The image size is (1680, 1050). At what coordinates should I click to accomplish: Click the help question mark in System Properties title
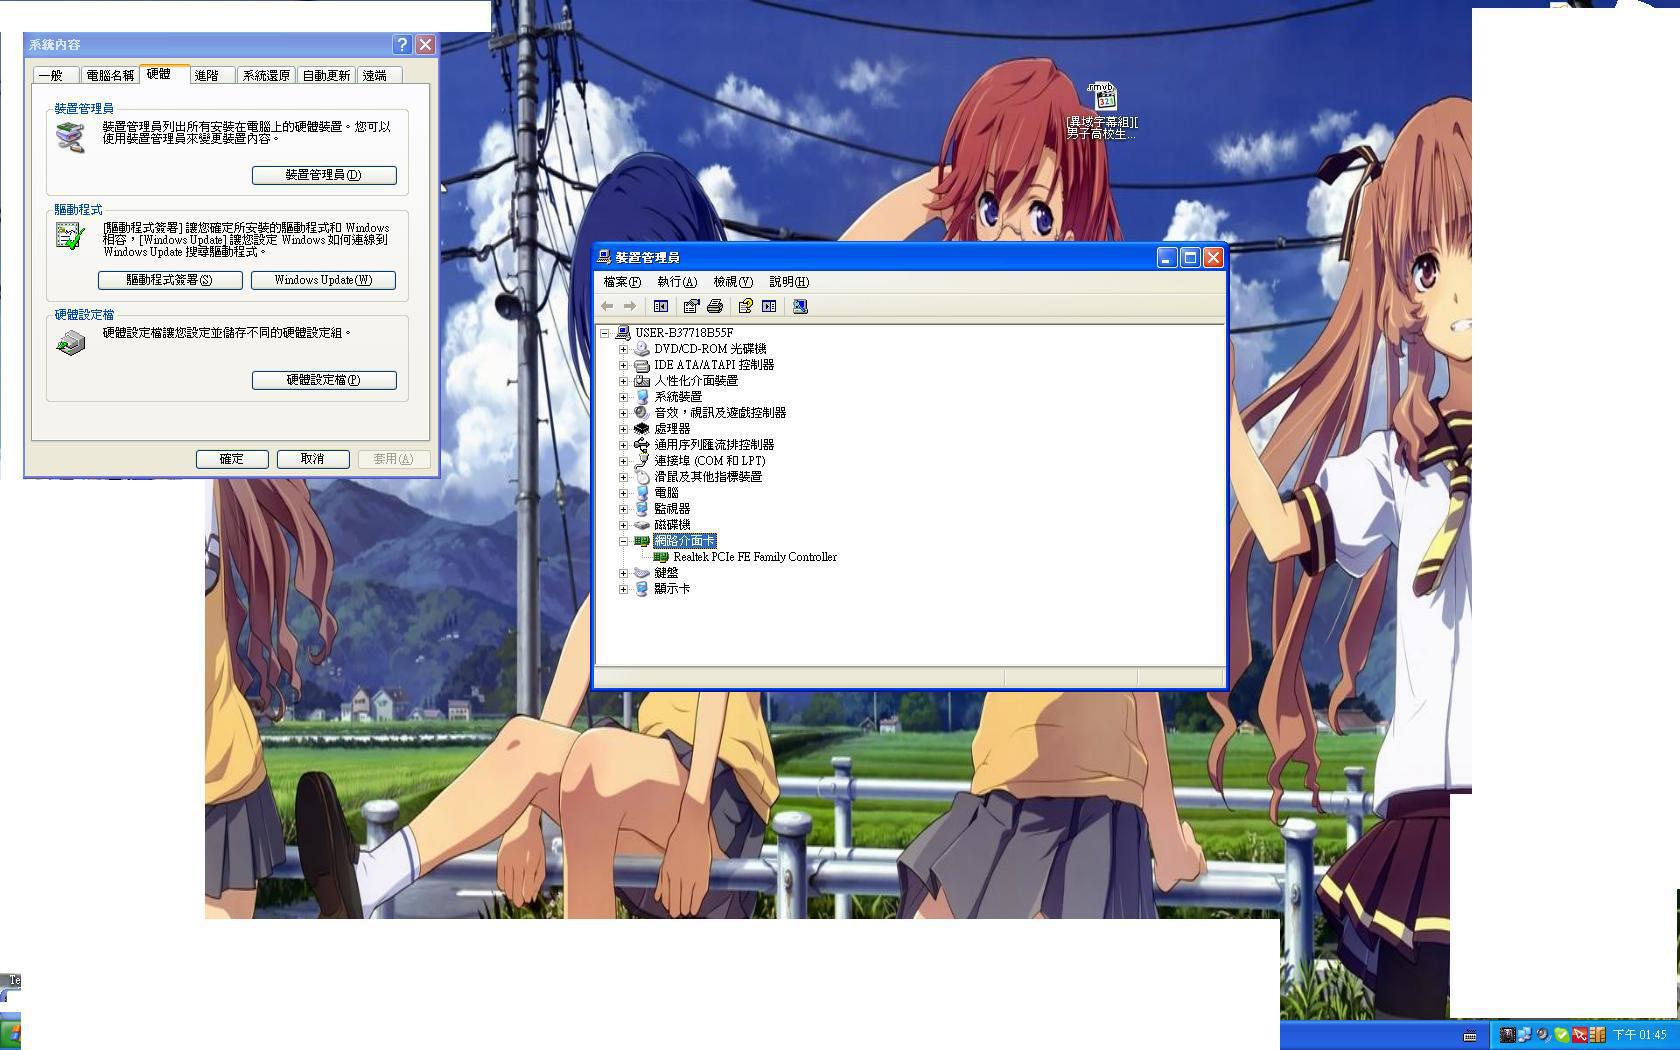pos(402,44)
